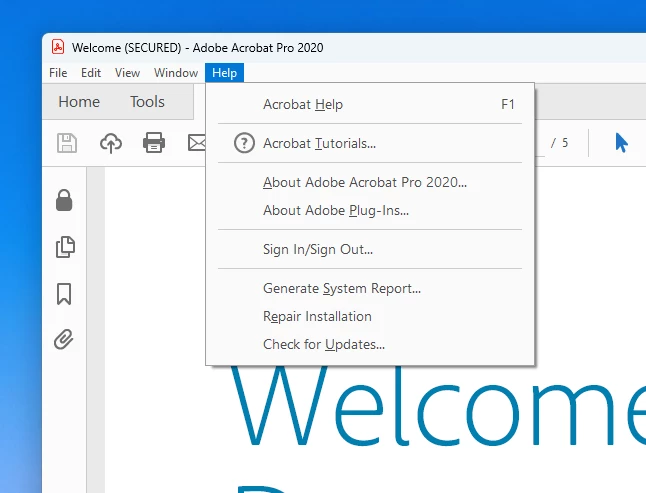
Task: Select Generate System Report entry
Action: click(370, 288)
